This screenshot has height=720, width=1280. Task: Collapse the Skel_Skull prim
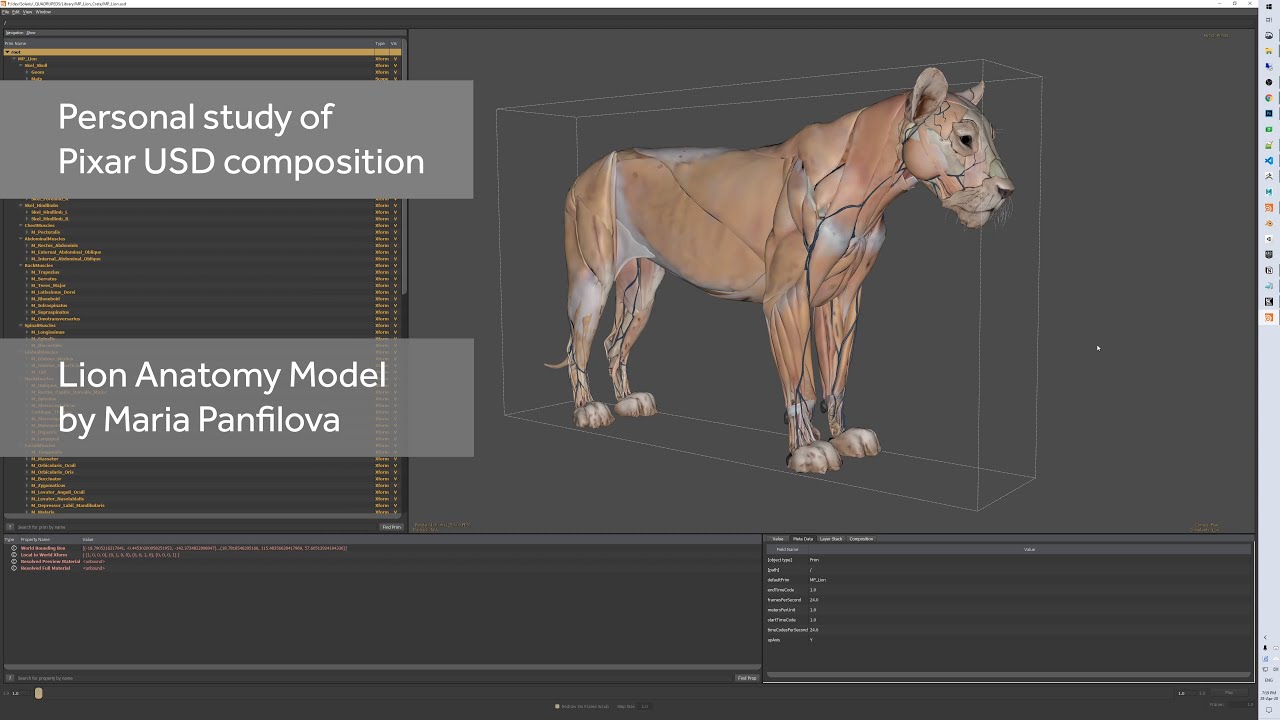click(20, 65)
